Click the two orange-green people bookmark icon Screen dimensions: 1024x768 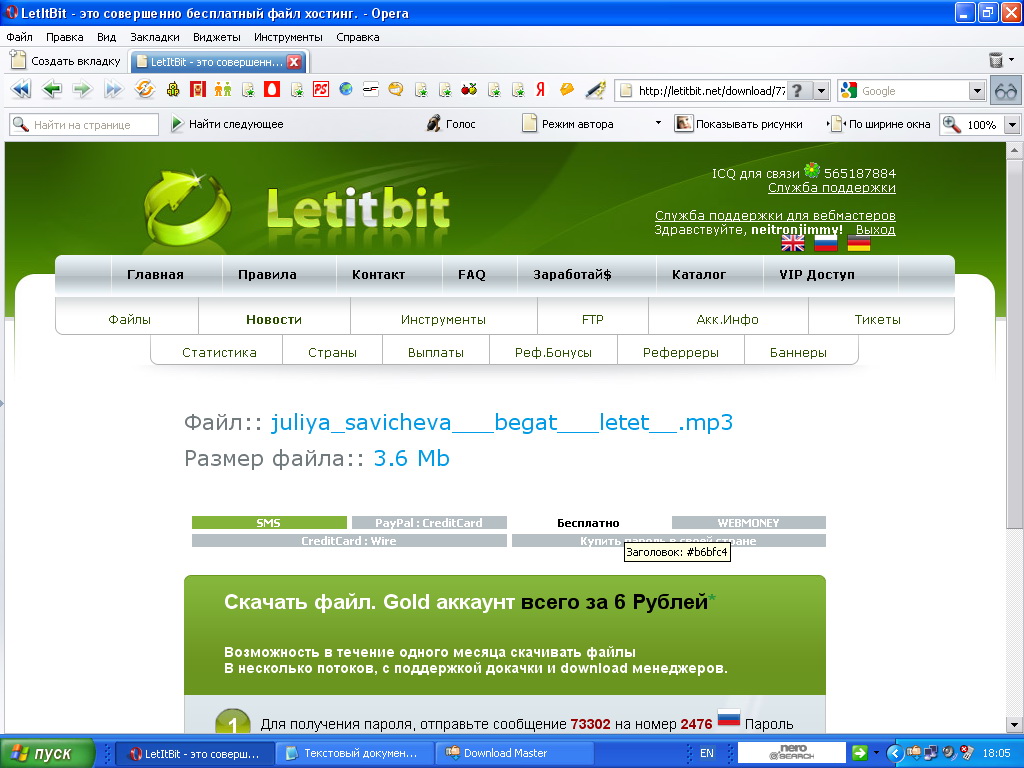223,89
